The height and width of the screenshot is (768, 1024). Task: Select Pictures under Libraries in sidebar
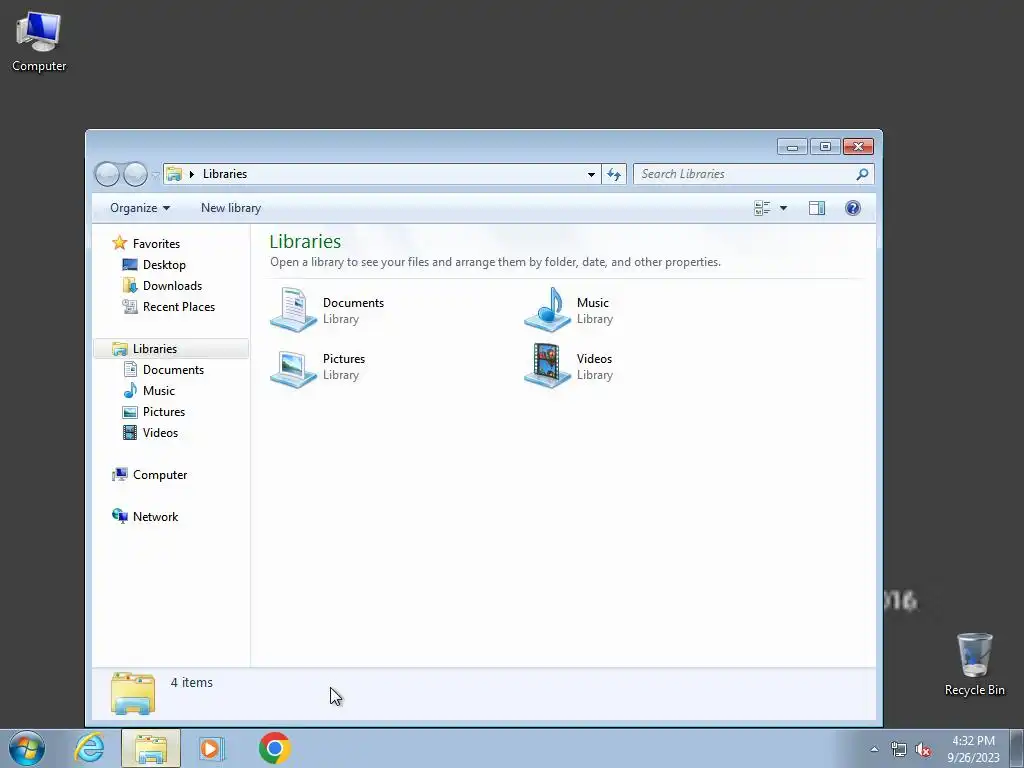[164, 411]
